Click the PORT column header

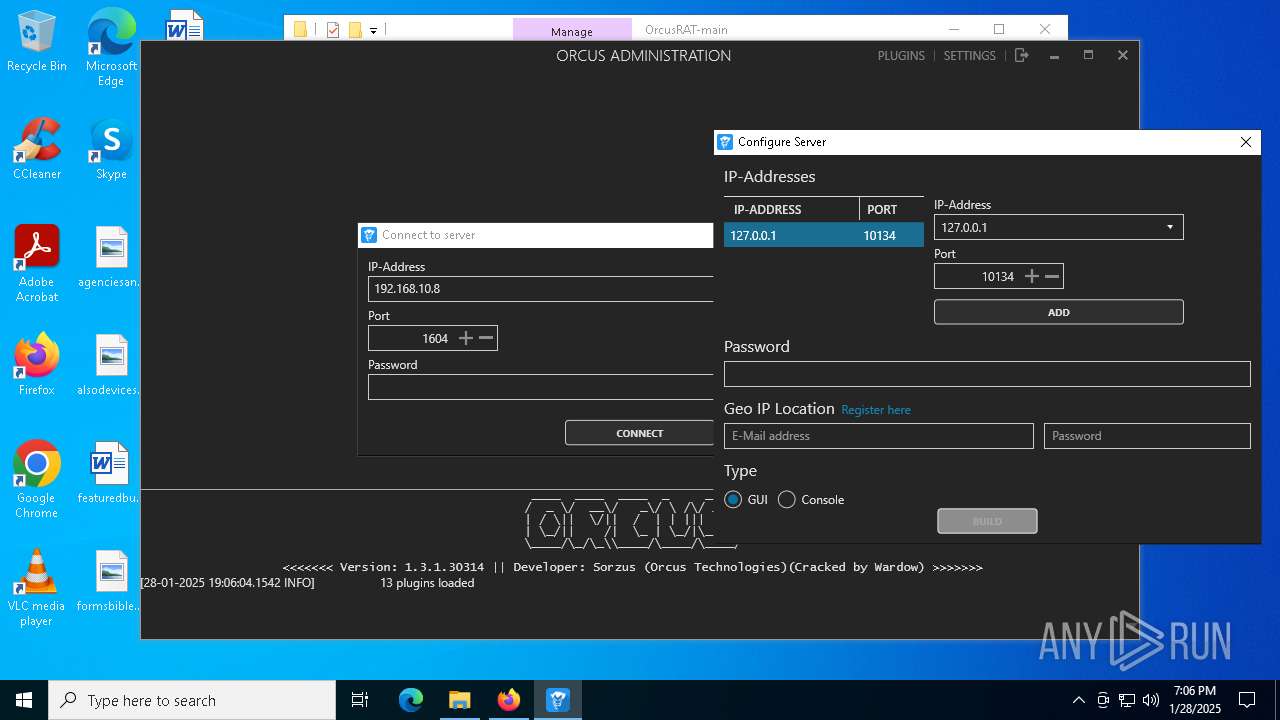891,209
